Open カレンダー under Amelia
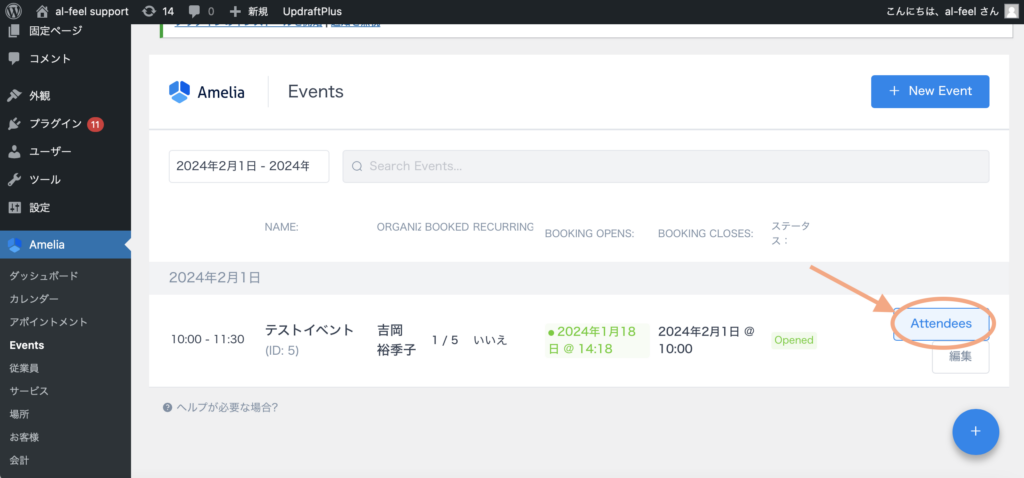This screenshot has width=1024, height=478. coord(34,299)
